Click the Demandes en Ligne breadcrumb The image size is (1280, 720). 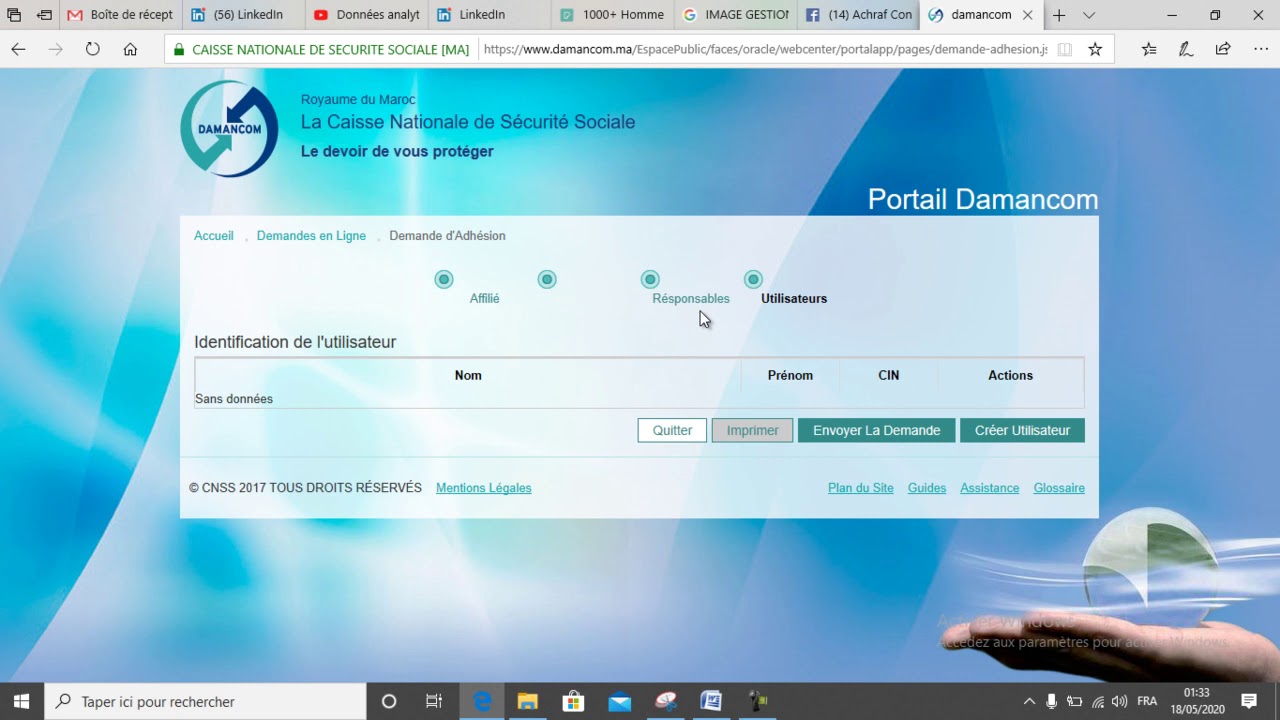[x=311, y=236]
